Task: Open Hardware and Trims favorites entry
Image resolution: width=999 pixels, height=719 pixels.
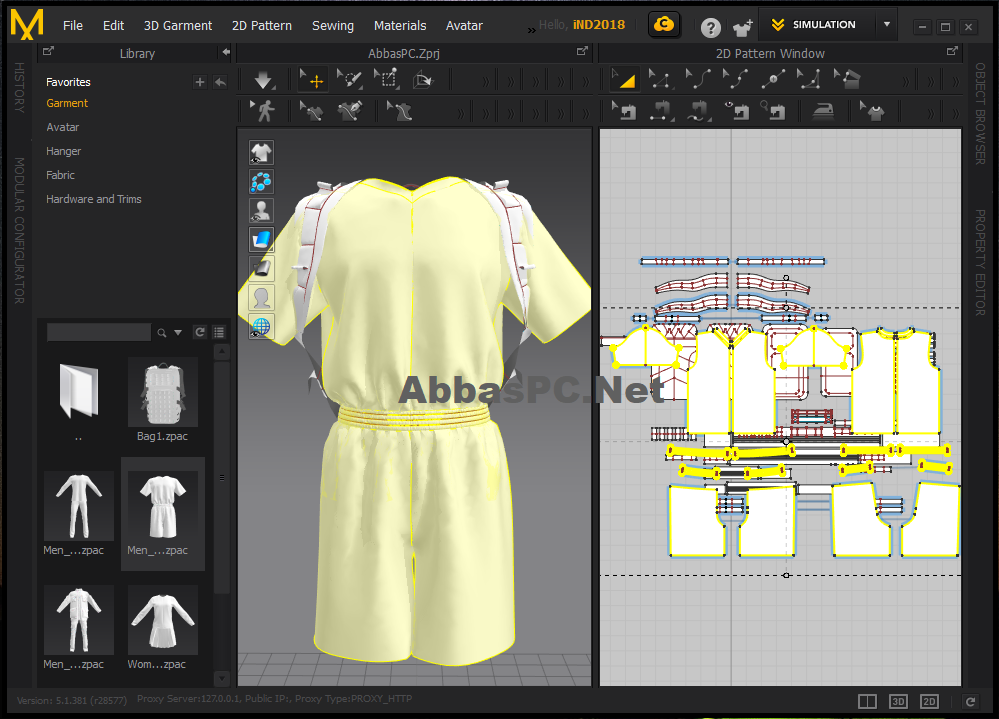Action: 94,199
